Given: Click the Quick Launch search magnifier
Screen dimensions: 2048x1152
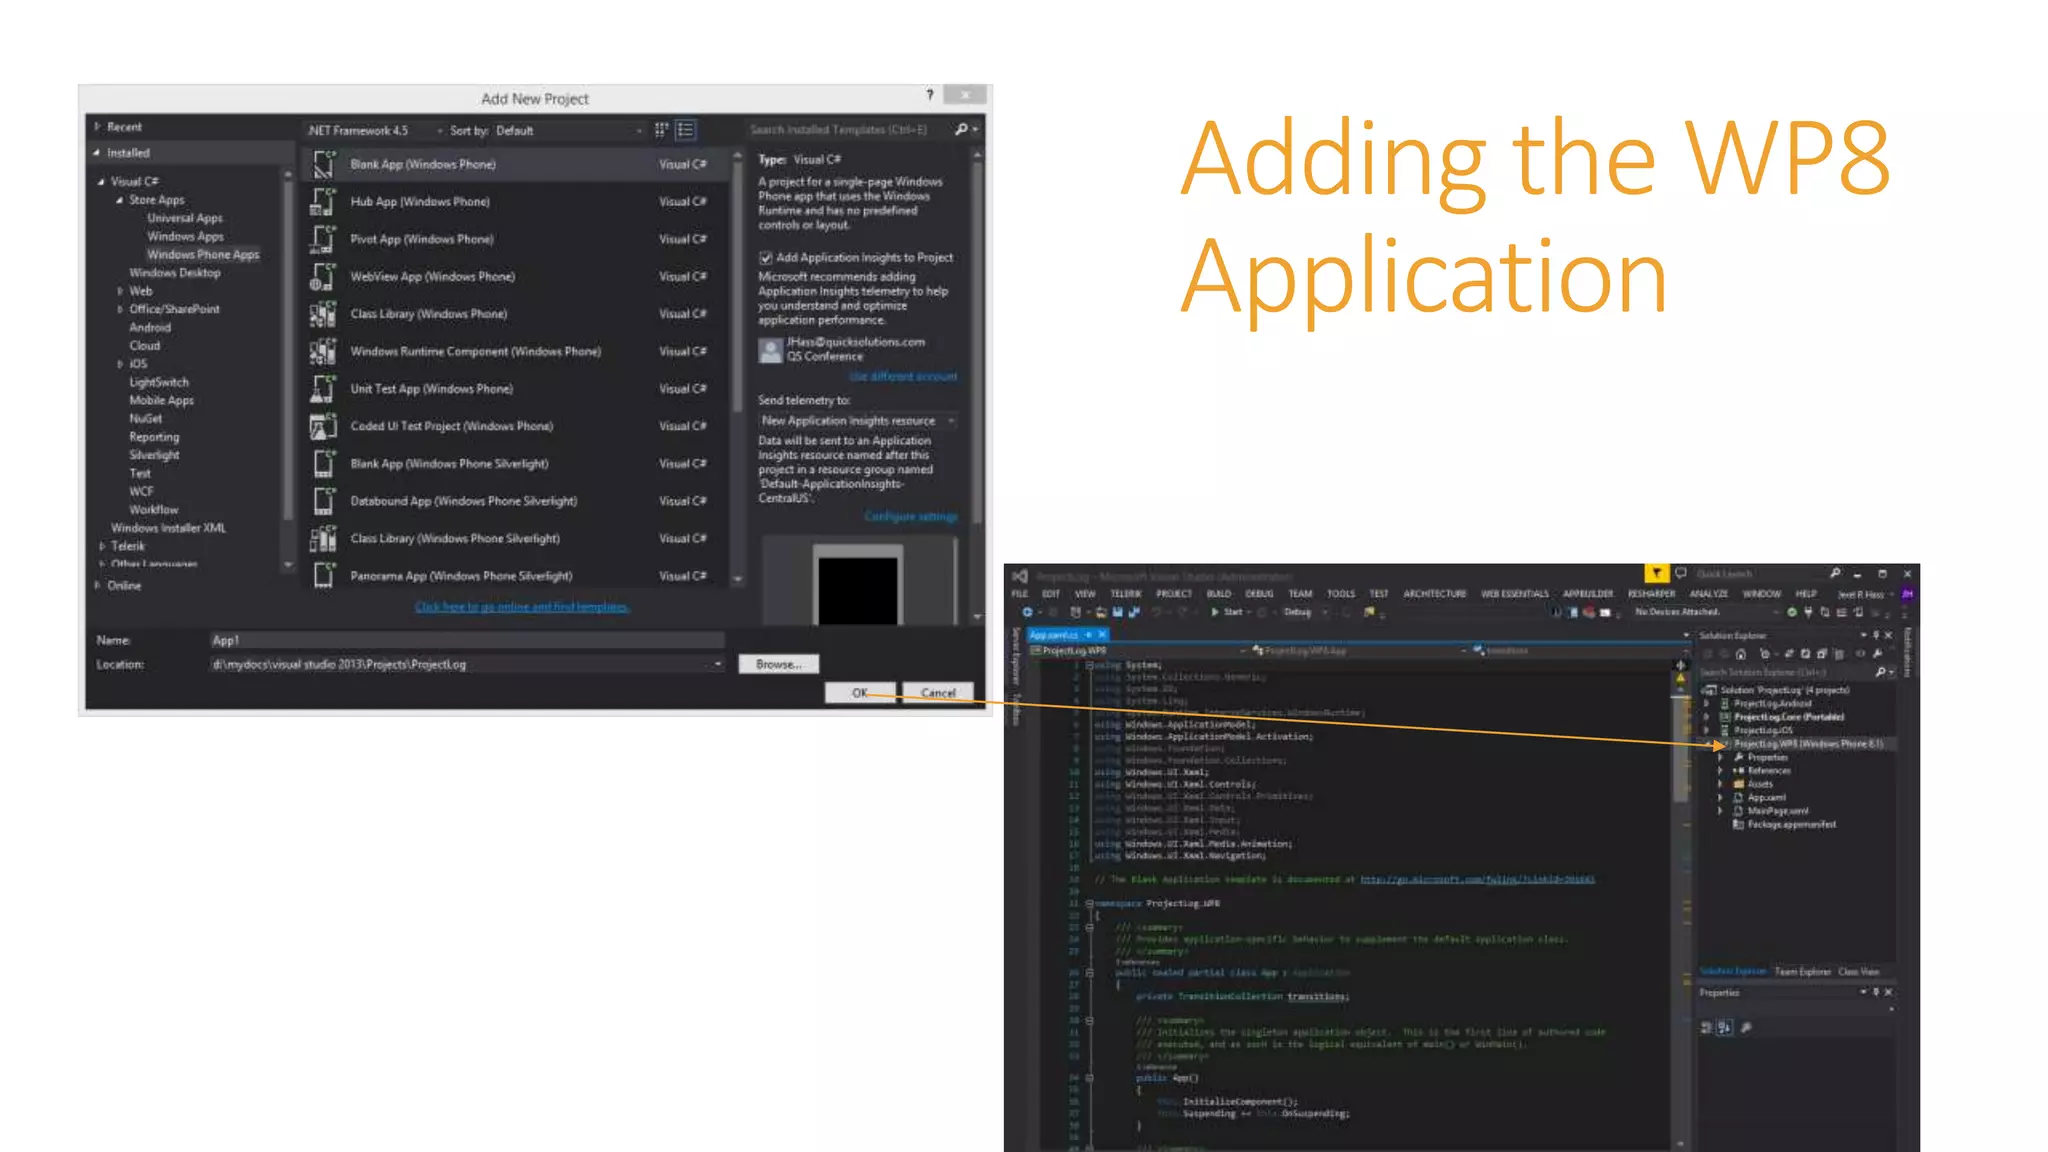Looking at the screenshot, I should click(1835, 573).
